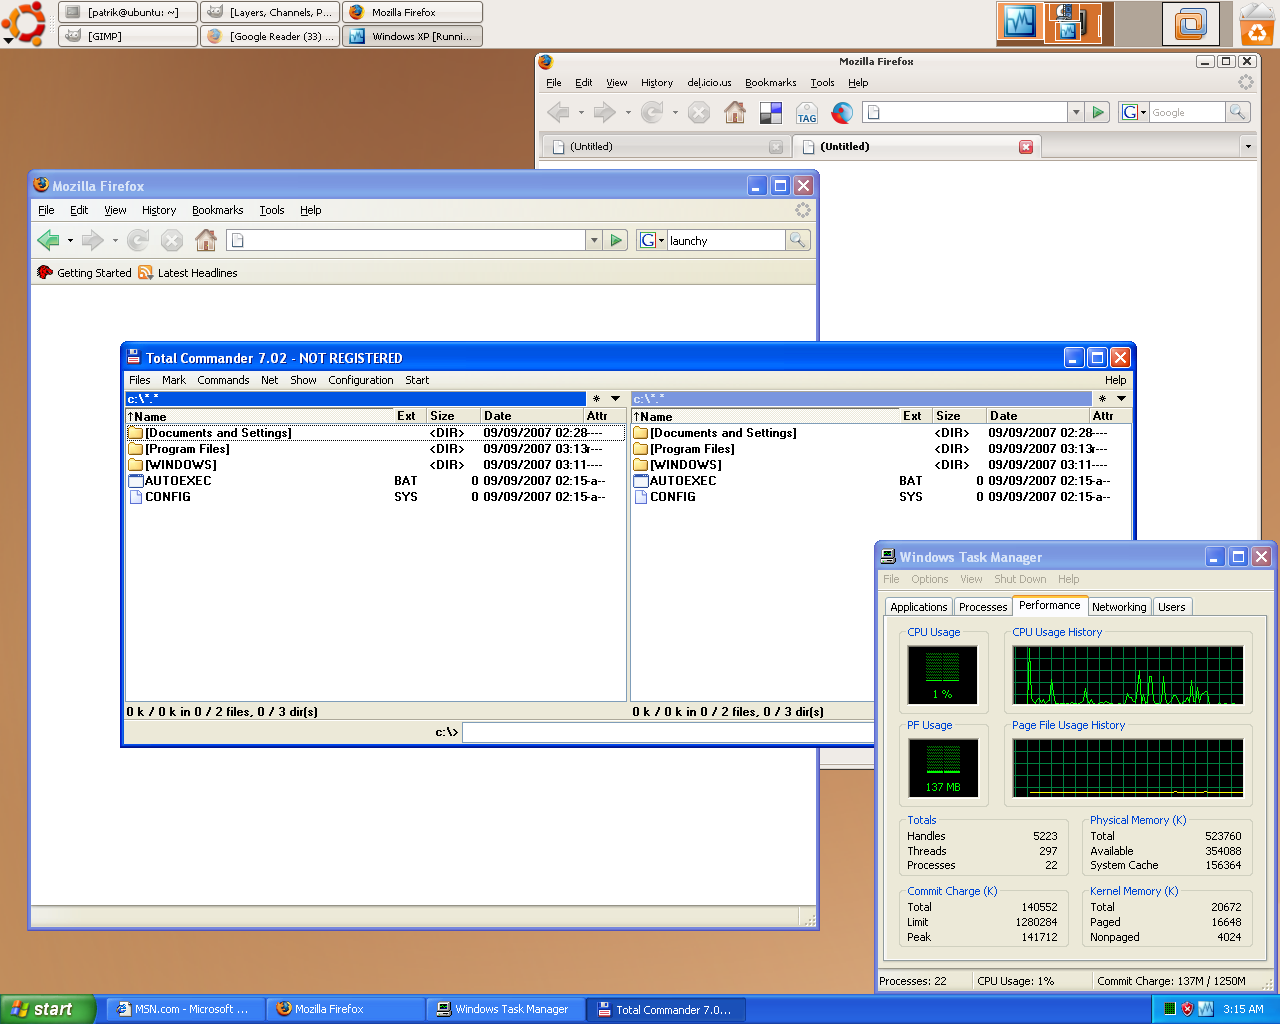Expand address bar dropdown in Firefox with del.icio.us menu
The width and height of the screenshot is (1280, 1024).
pos(1076,112)
